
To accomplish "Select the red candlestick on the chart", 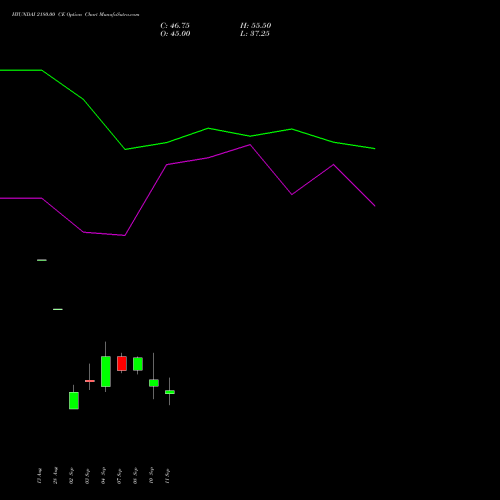I will [122, 363].
